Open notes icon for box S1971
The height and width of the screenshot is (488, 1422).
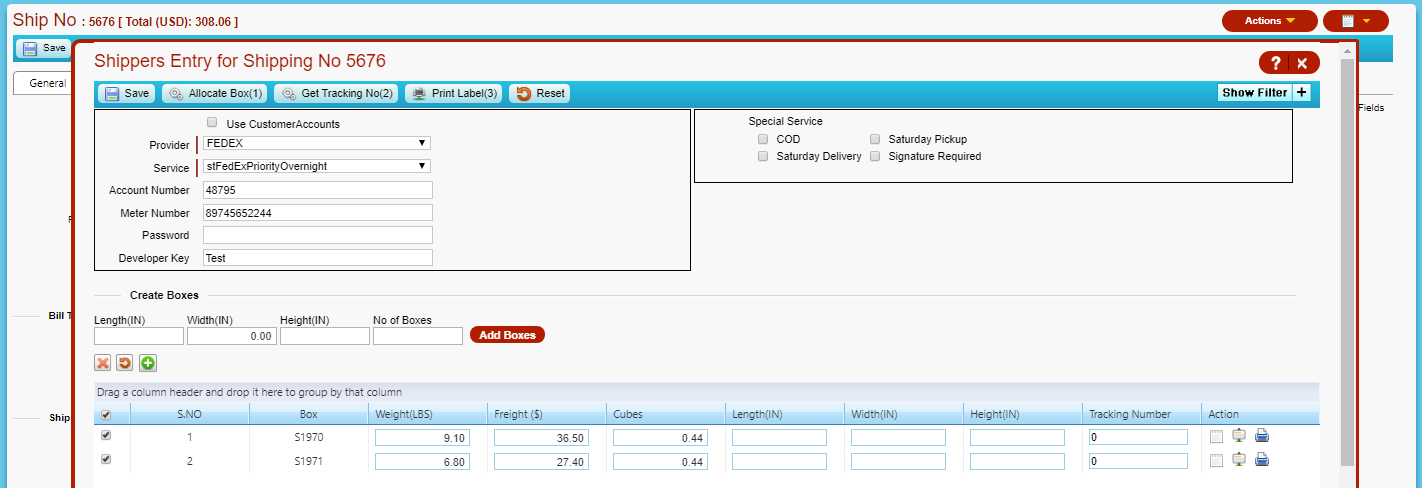coord(1216,461)
